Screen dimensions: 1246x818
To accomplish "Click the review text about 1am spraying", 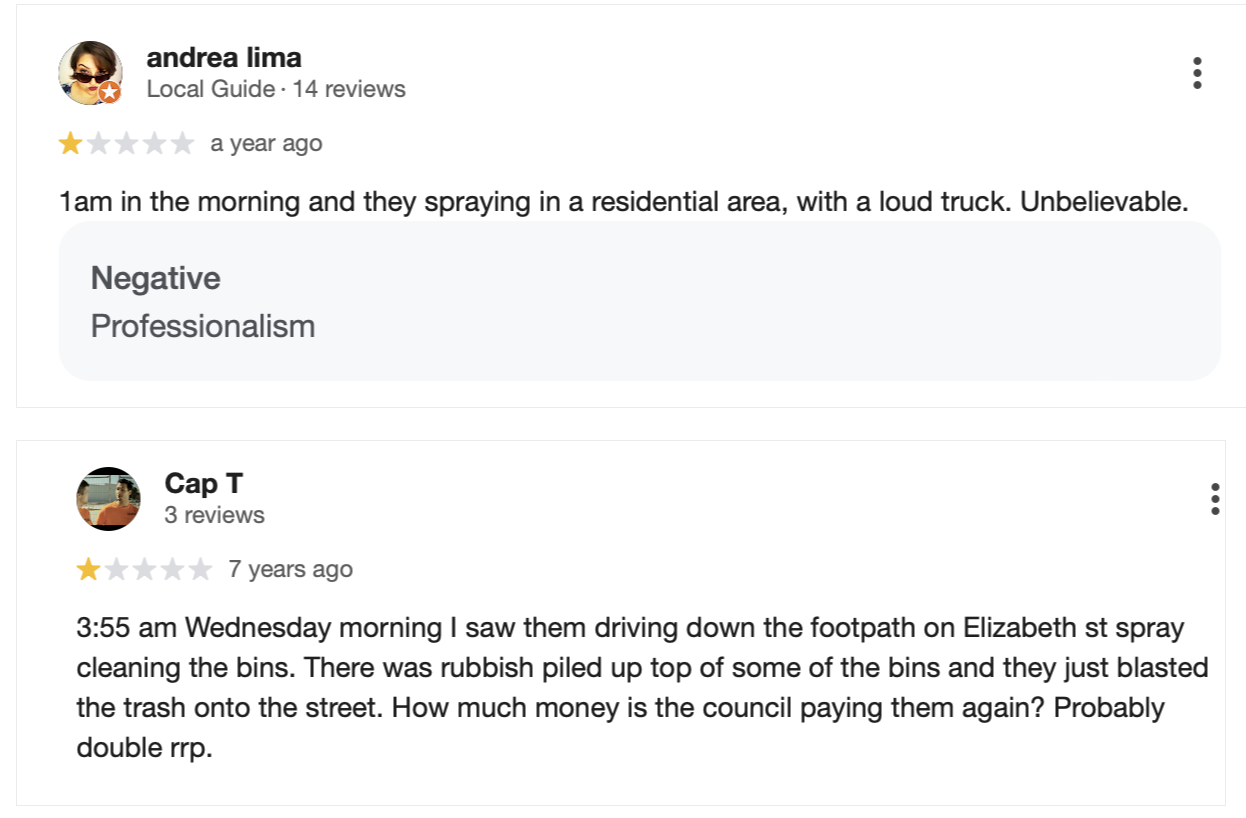I will click(624, 202).
